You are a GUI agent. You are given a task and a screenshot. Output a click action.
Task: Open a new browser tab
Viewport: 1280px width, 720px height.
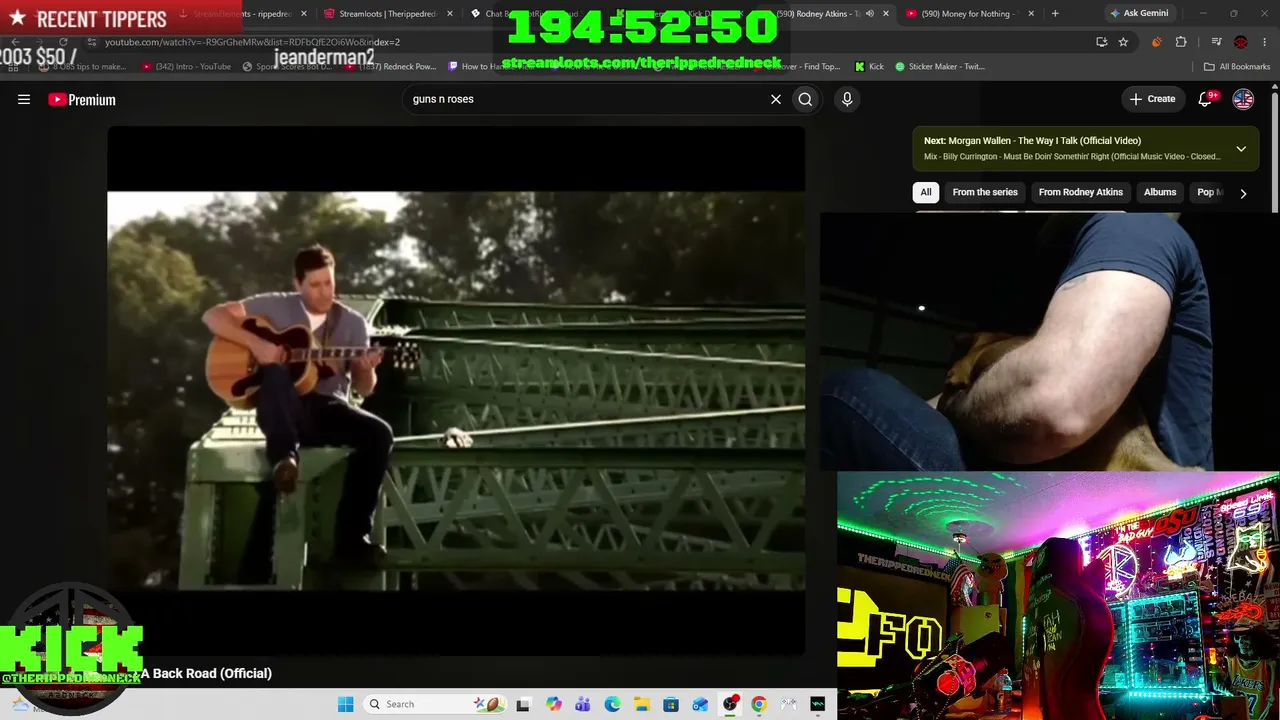(x=1055, y=14)
